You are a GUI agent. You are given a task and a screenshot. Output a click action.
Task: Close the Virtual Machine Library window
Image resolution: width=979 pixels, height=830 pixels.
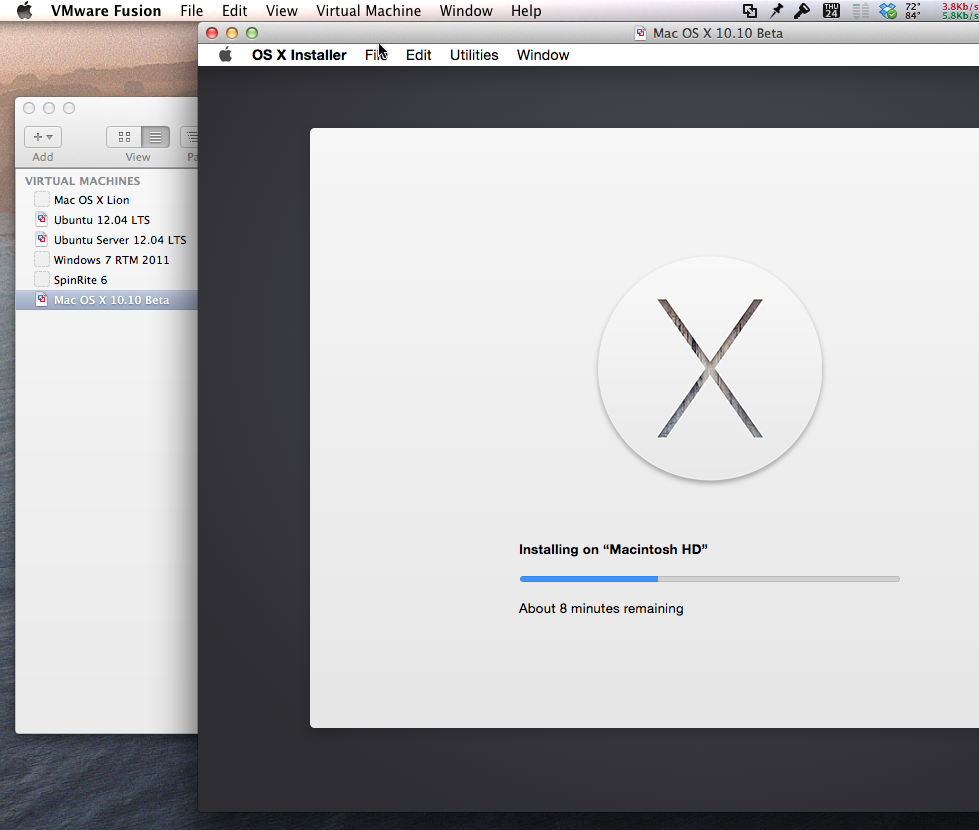tap(29, 108)
